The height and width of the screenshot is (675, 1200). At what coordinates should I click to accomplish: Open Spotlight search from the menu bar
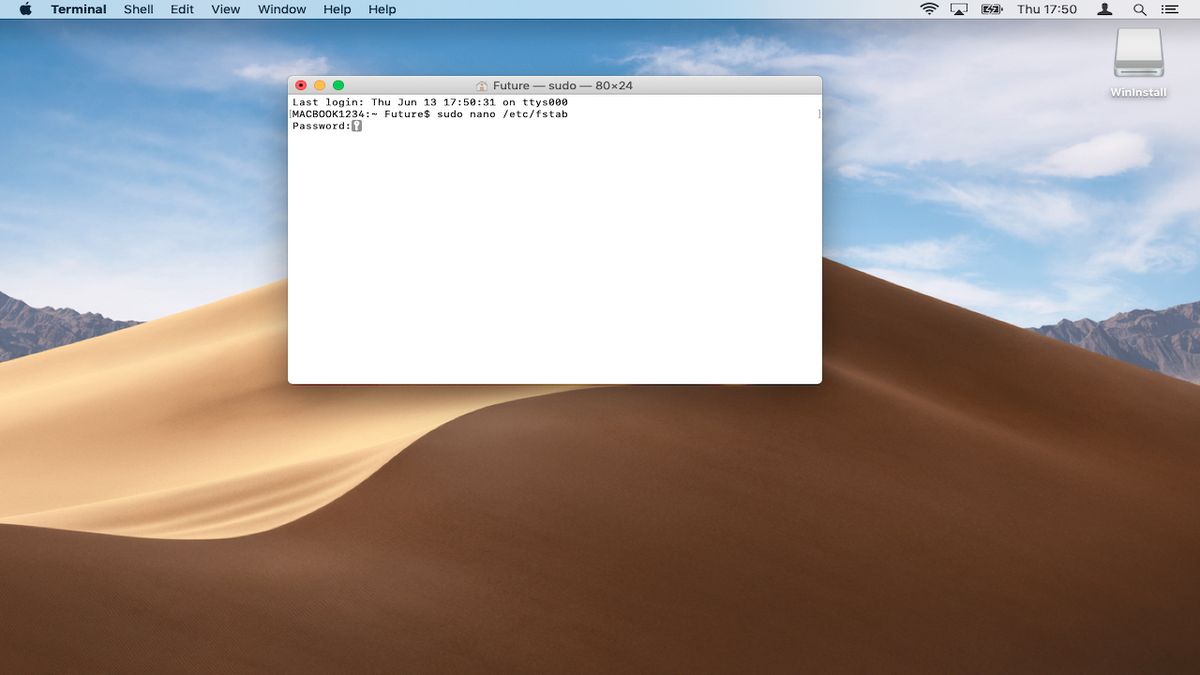pyautogui.click(x=1140, y=9)
